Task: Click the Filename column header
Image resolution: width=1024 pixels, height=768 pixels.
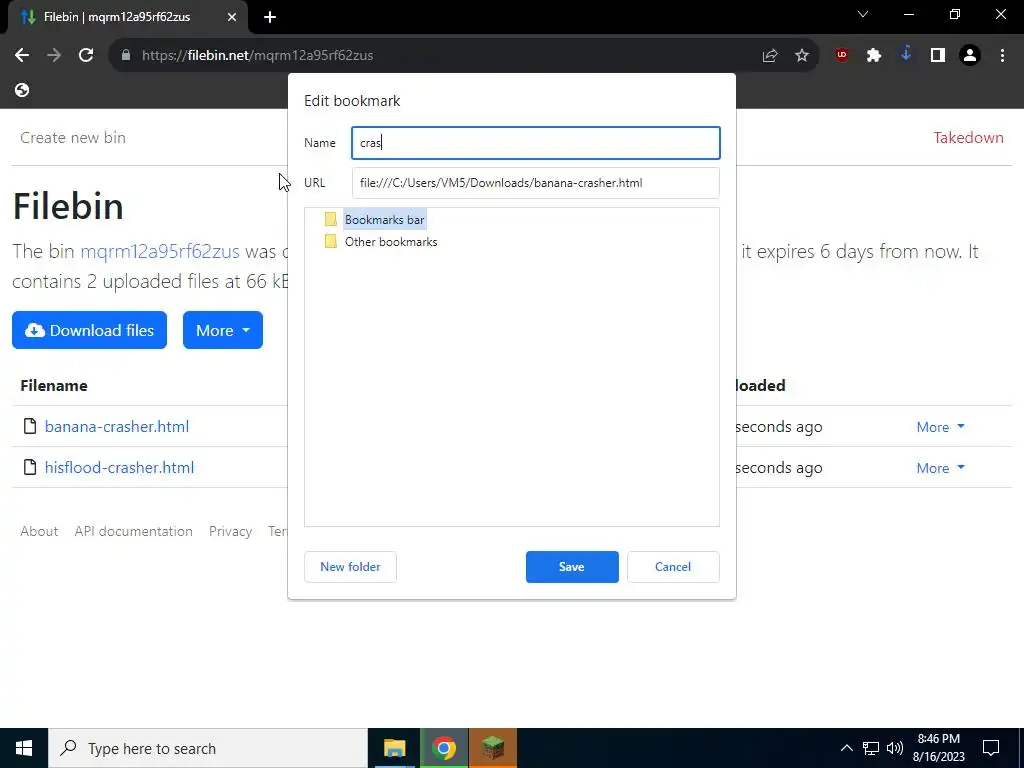Action: tap(54, 386)
